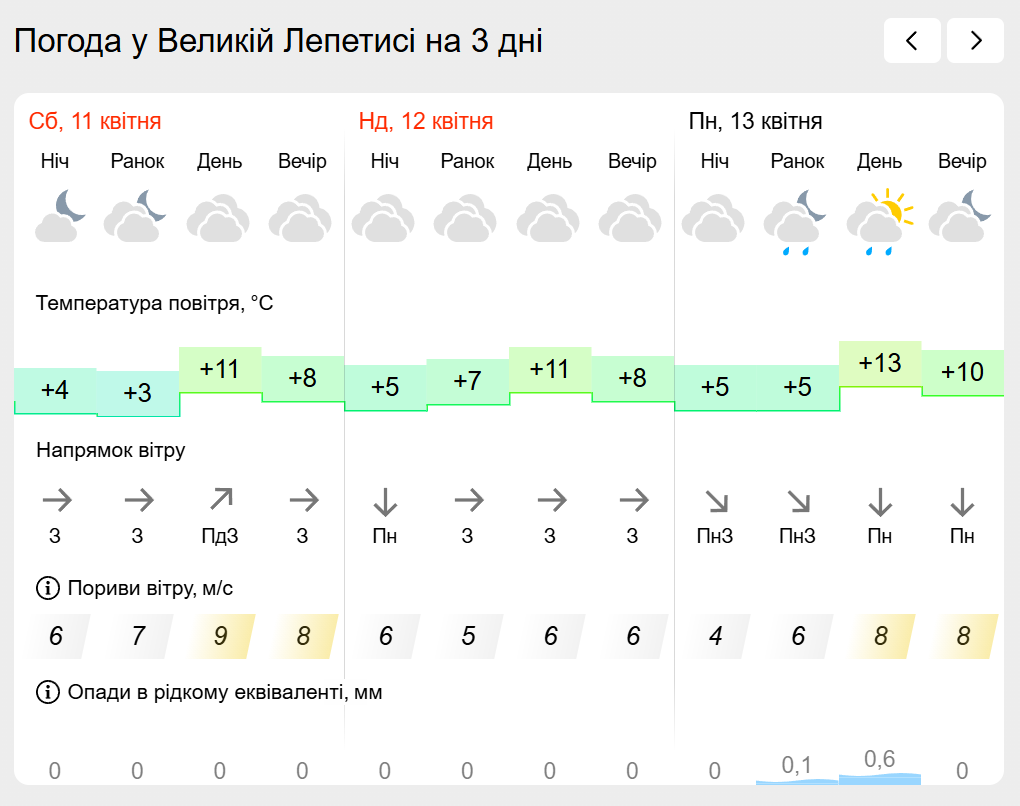Click Monday evening cloud-and-moon icon
Screen dimensions: 1020x806
(961, 216)
